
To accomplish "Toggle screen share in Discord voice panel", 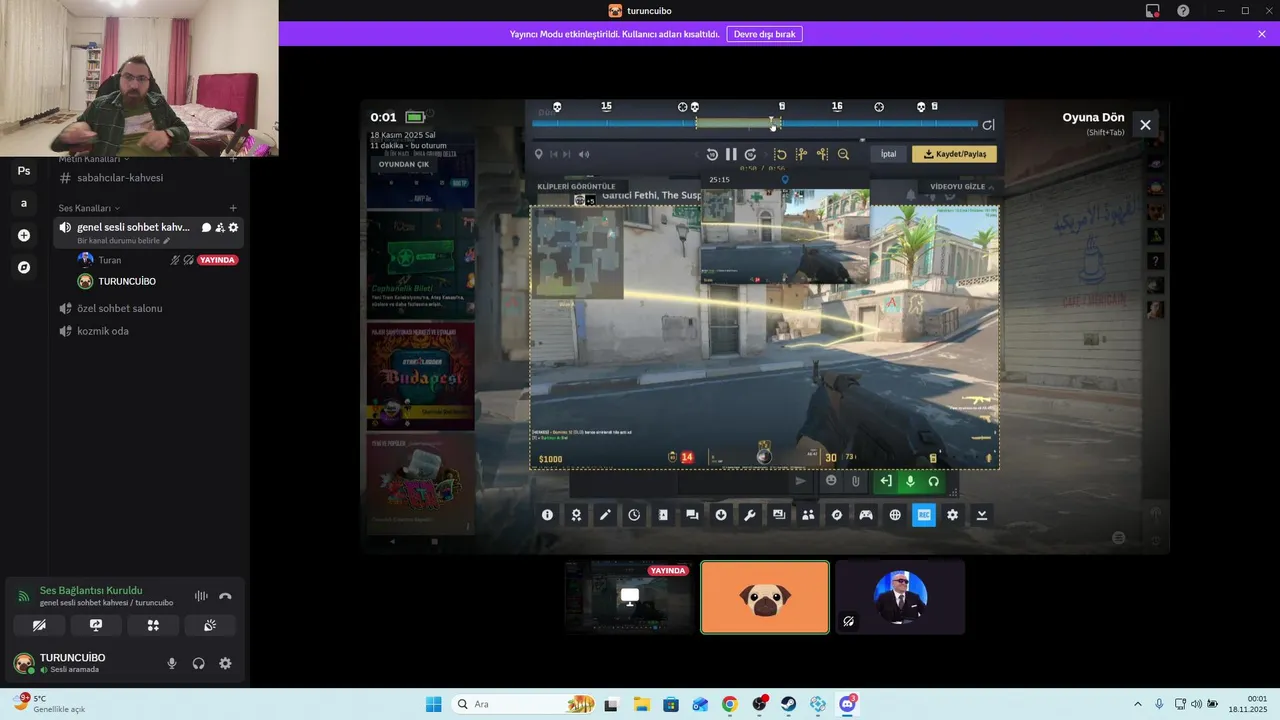I will click(96, 625).
